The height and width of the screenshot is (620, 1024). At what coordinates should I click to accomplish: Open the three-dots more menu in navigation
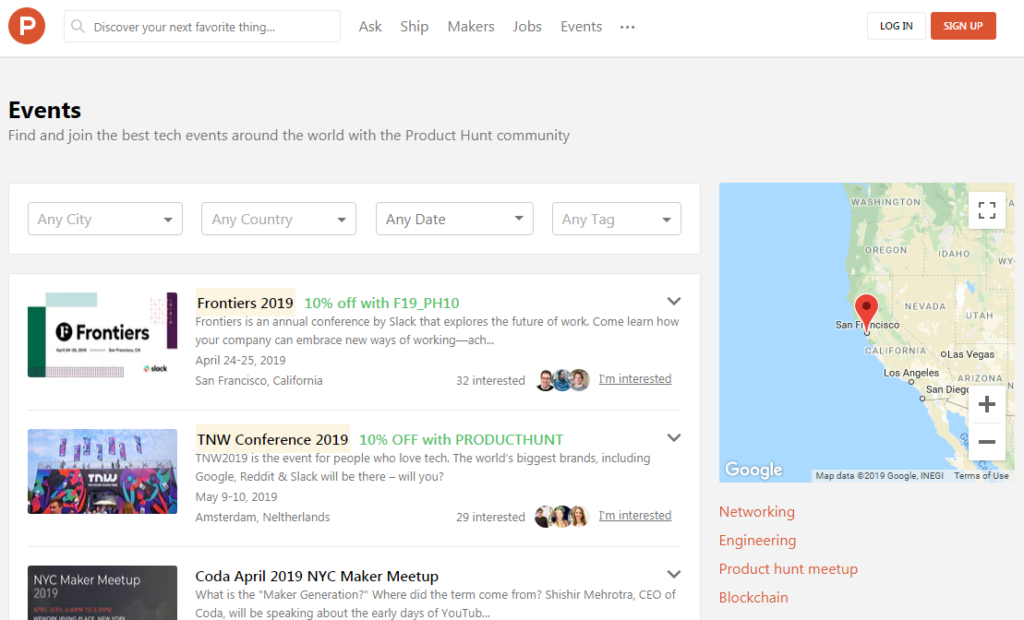[627, 27]
